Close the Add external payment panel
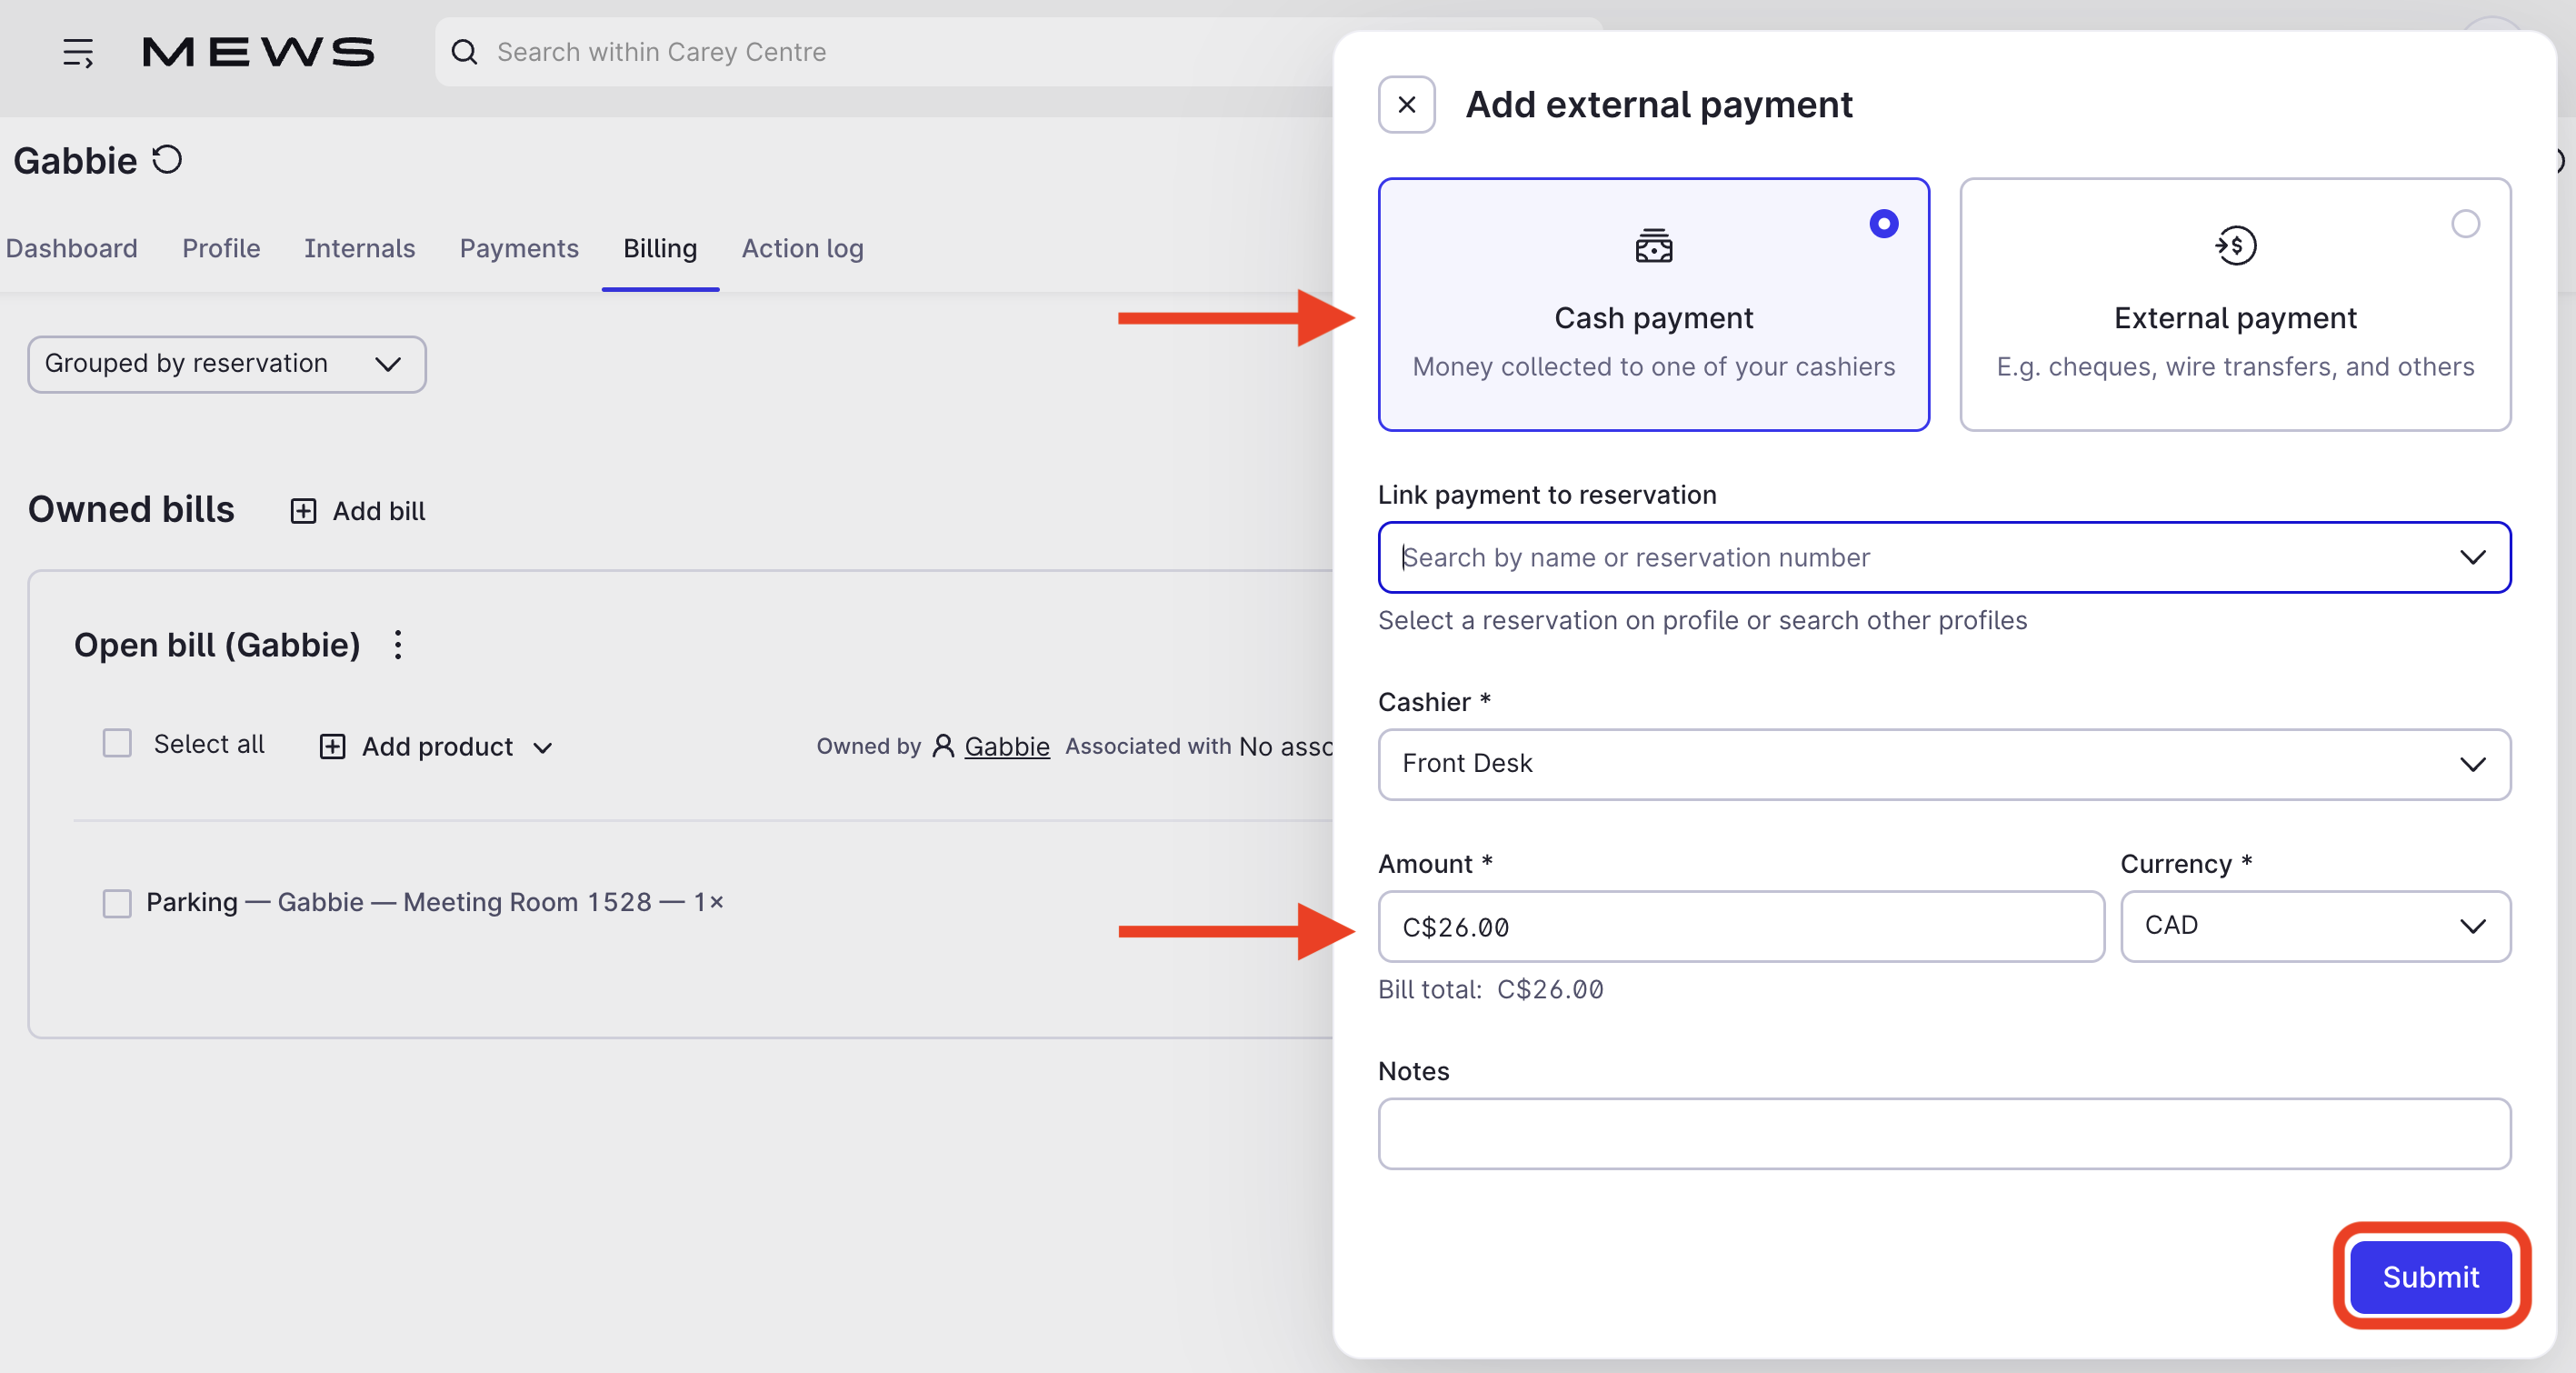 coord(1406,105)
